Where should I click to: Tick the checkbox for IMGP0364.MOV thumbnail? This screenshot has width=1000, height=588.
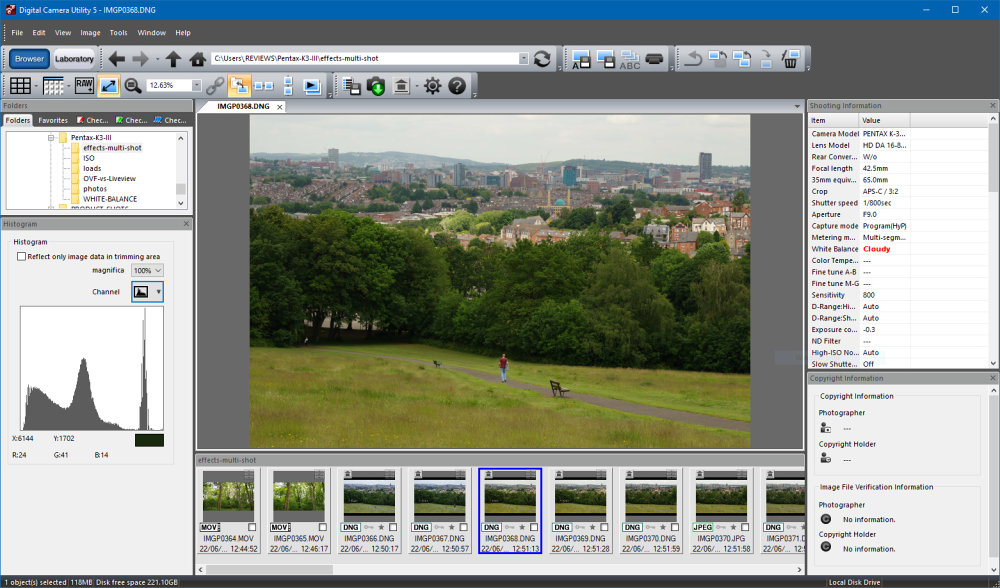pos(252,527)
